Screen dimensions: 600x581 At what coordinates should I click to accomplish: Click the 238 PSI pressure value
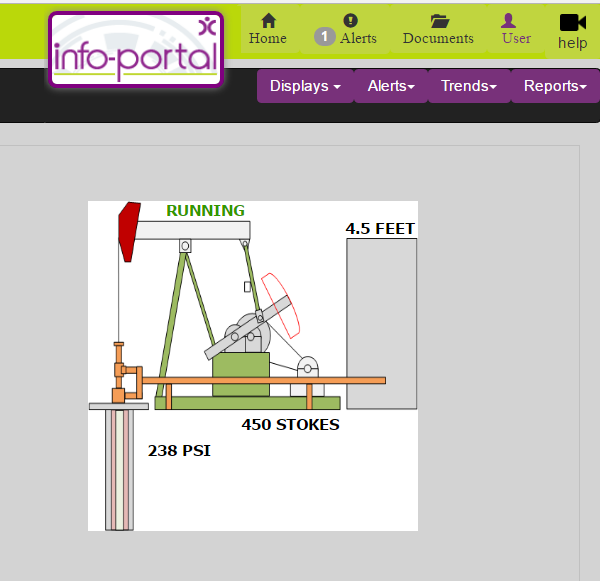click(179, 450)
